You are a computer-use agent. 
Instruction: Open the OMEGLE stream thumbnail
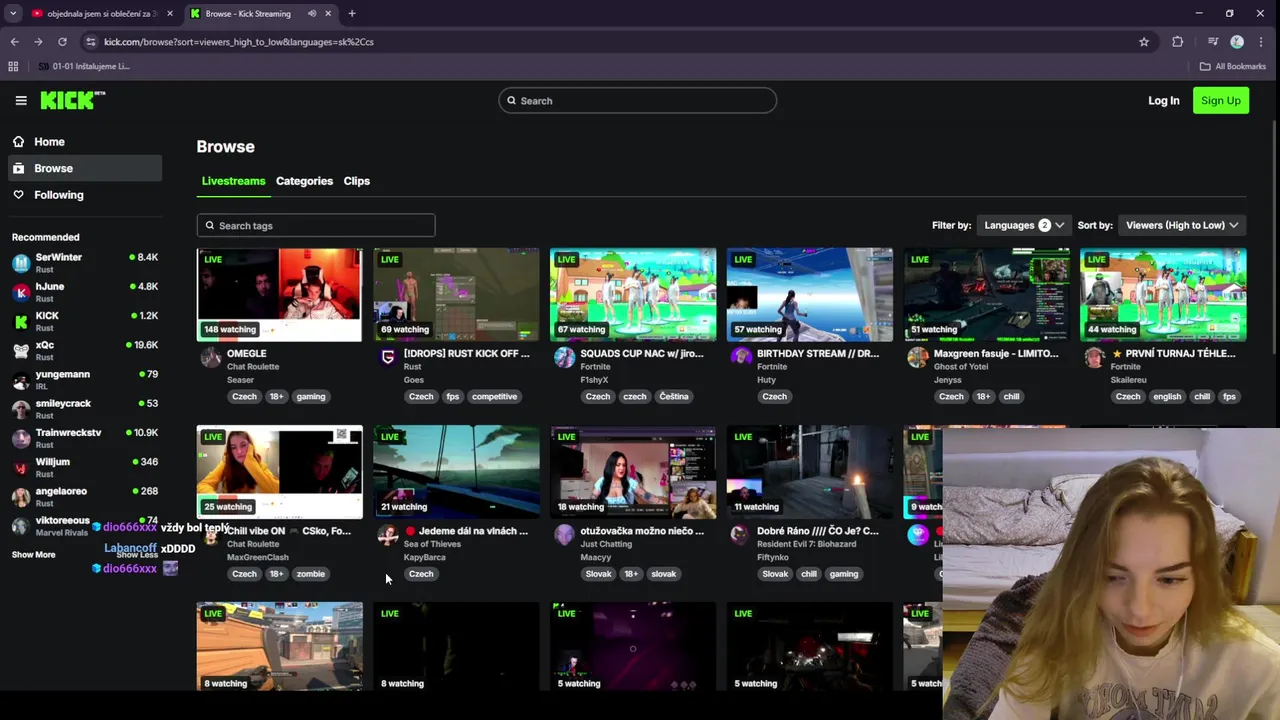[x=279, y=295]
